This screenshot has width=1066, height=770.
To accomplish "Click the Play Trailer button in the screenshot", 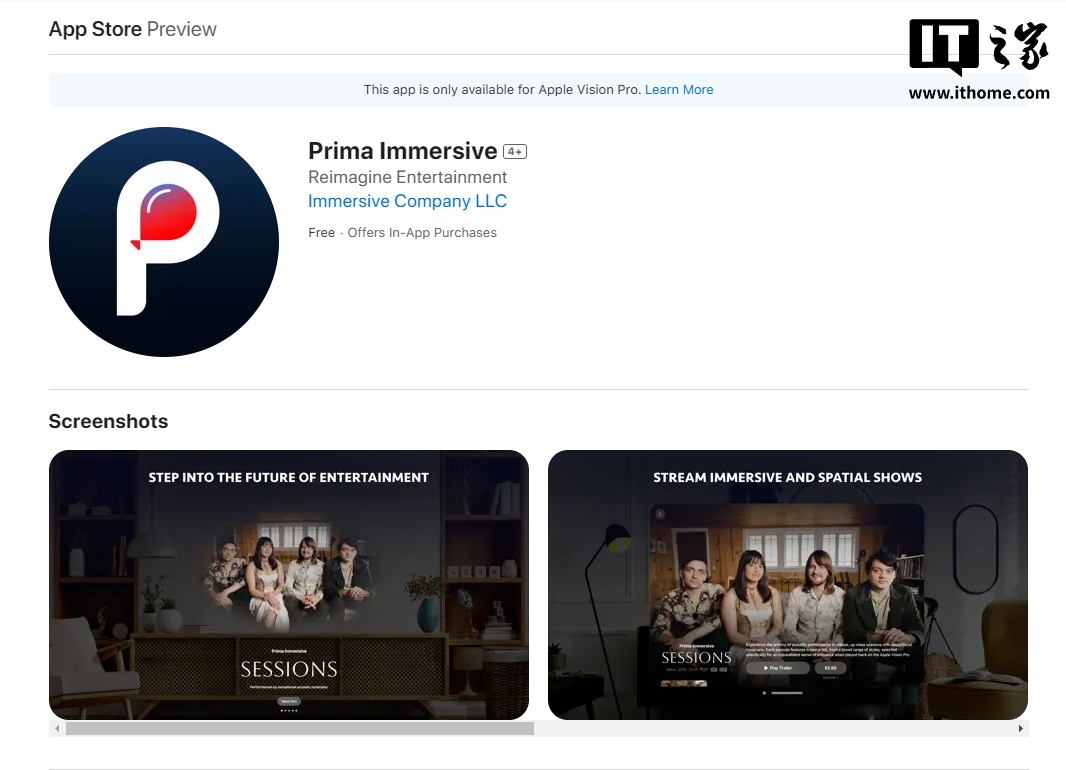I will click(x=777, y=667).
